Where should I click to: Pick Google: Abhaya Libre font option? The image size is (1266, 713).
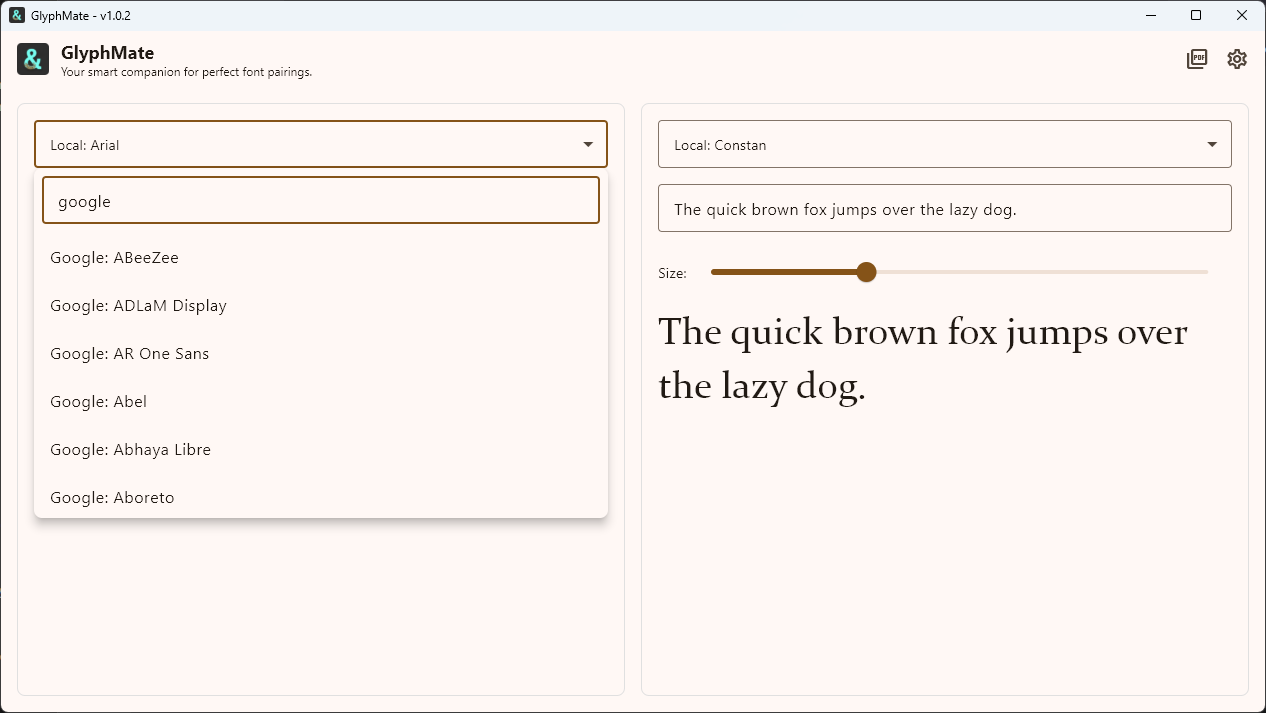pyautogui.click(x=130, y=449)
